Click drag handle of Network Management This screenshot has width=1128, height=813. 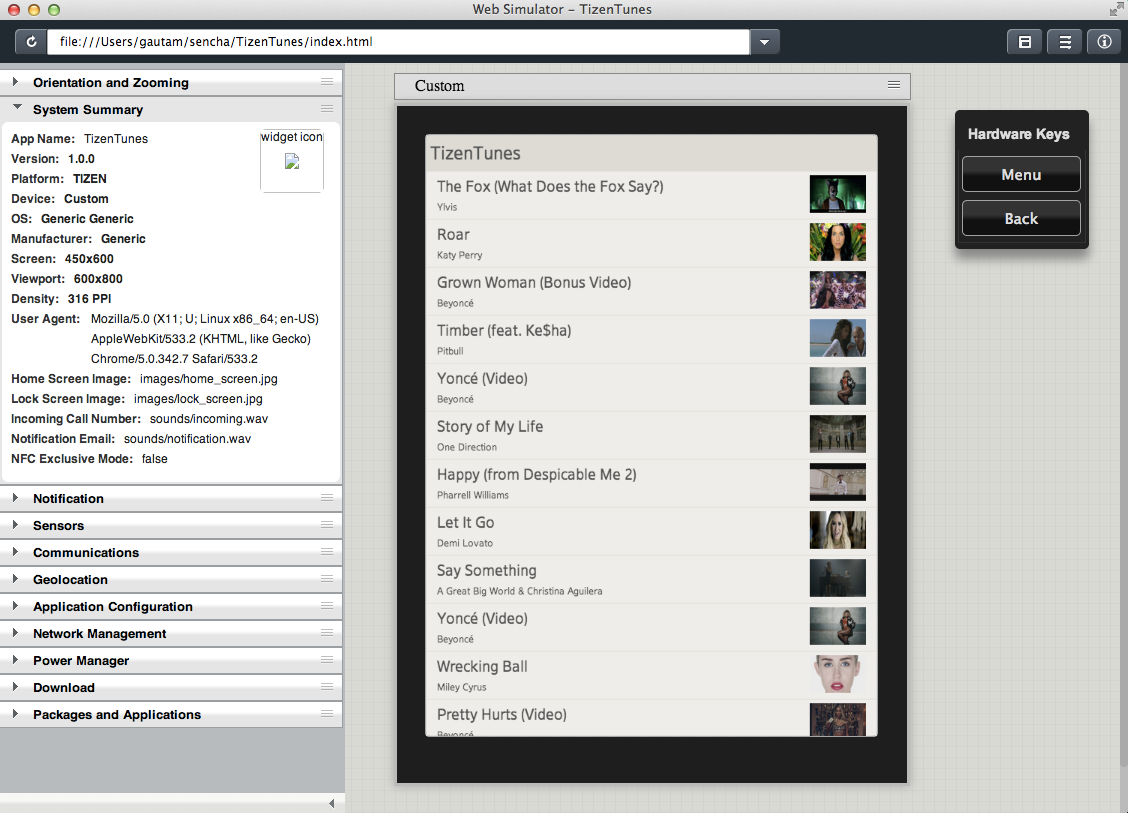coord(327,632)
